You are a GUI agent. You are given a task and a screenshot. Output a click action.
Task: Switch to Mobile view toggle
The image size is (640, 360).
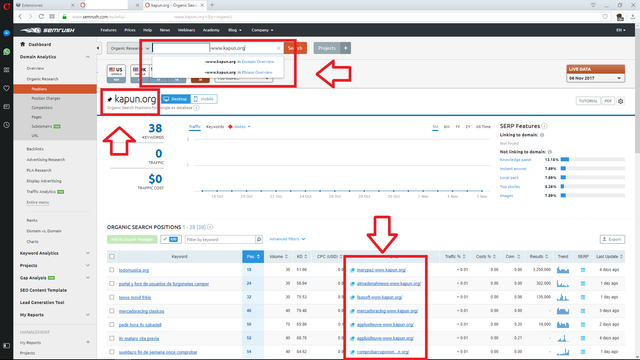tap(204, 99)
